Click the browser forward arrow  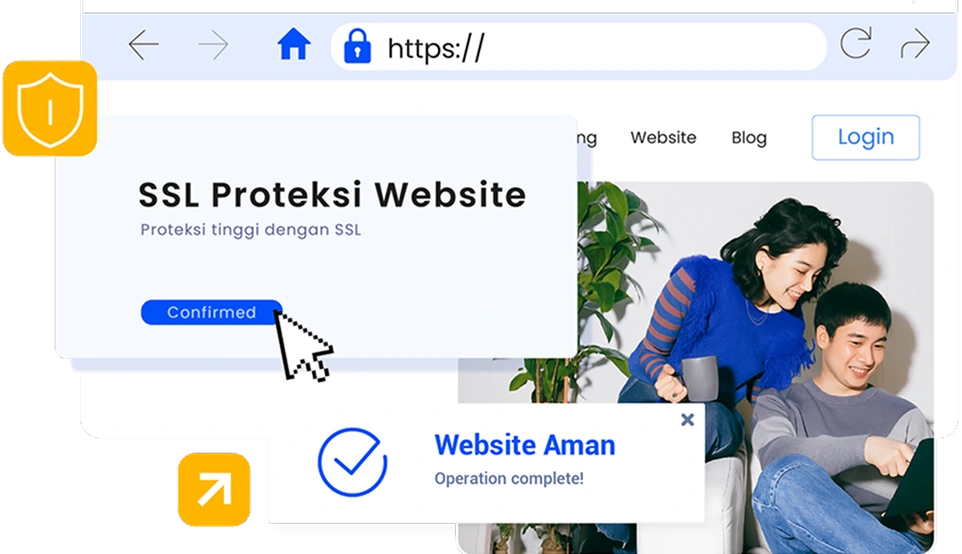pyautogui.click(x=214, y=45)
